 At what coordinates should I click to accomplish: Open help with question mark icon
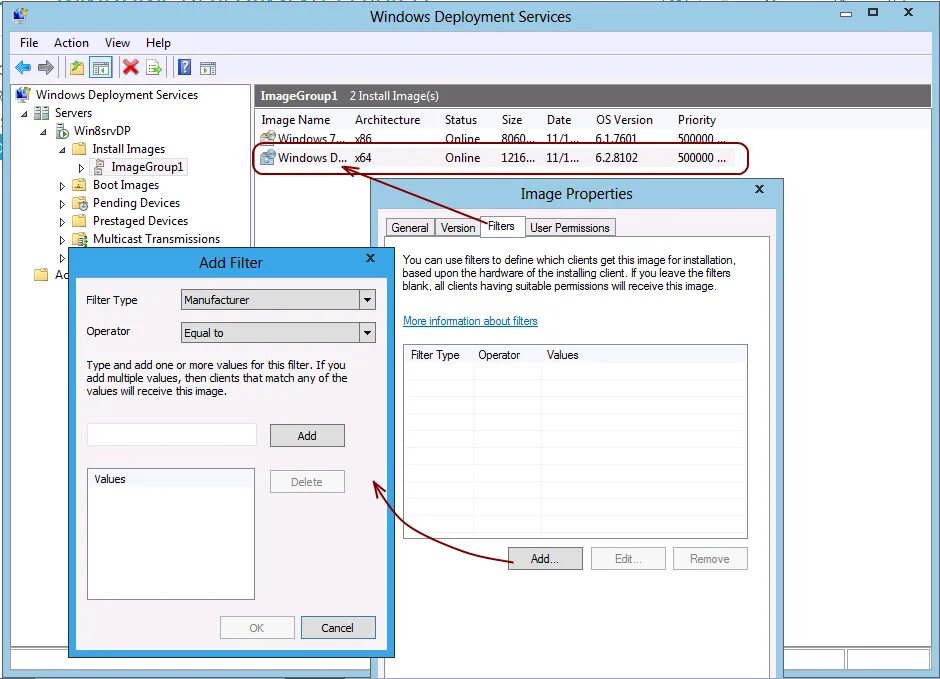pyautogui.click(x=185, y=67)
